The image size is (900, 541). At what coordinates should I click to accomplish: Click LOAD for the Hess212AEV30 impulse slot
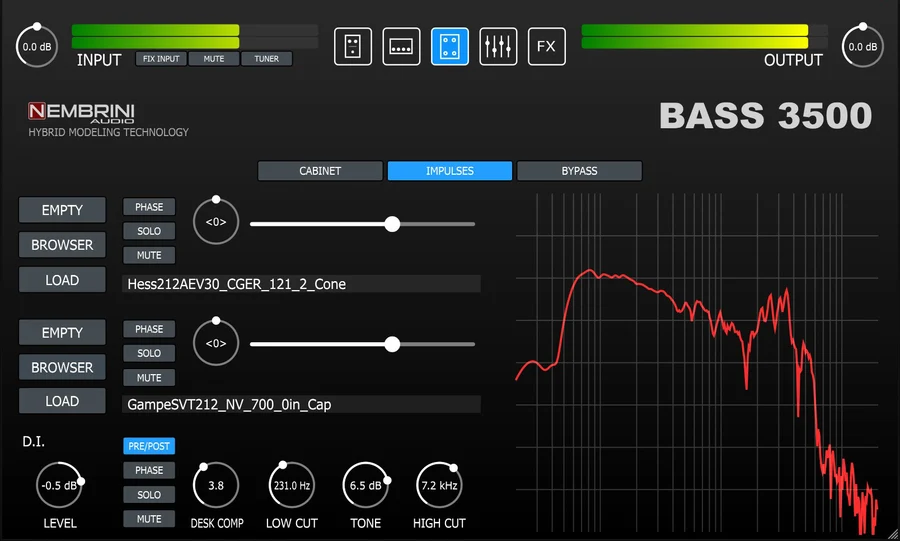tap(62, 280)
